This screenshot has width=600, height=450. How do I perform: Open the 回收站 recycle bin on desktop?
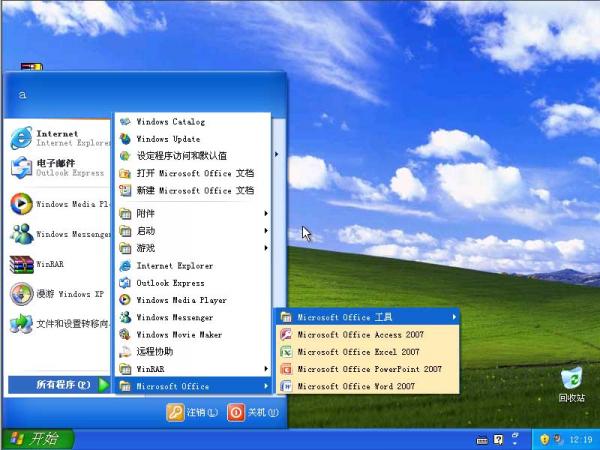click(572, 384)
